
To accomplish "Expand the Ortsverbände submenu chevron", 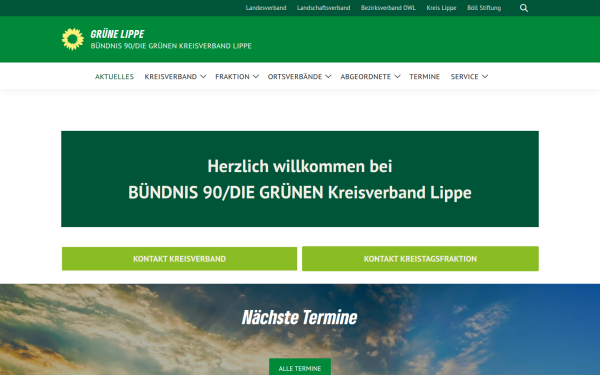I will [328, 77].
